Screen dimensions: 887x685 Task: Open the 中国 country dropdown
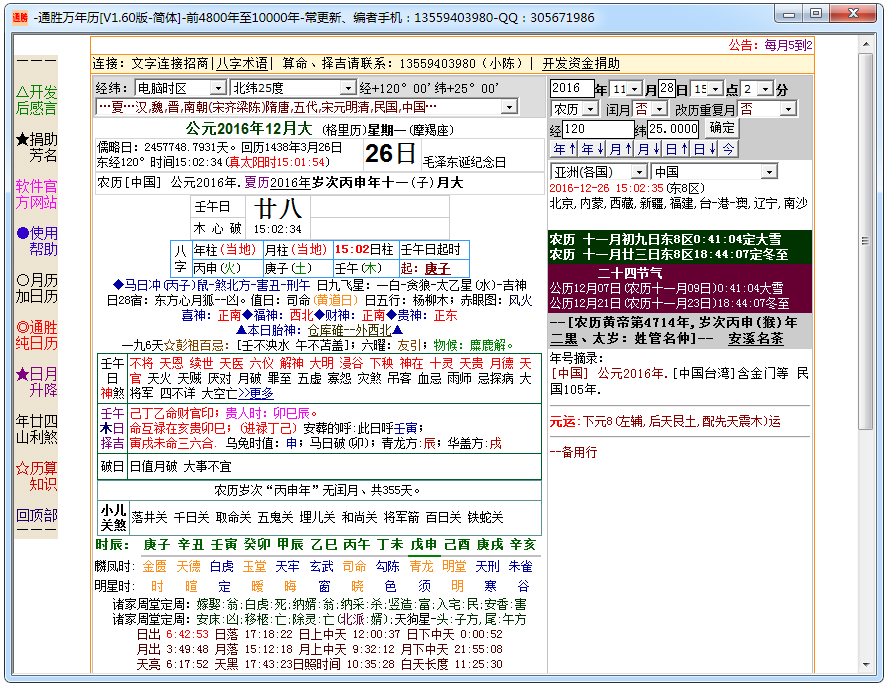pos(769,171)
